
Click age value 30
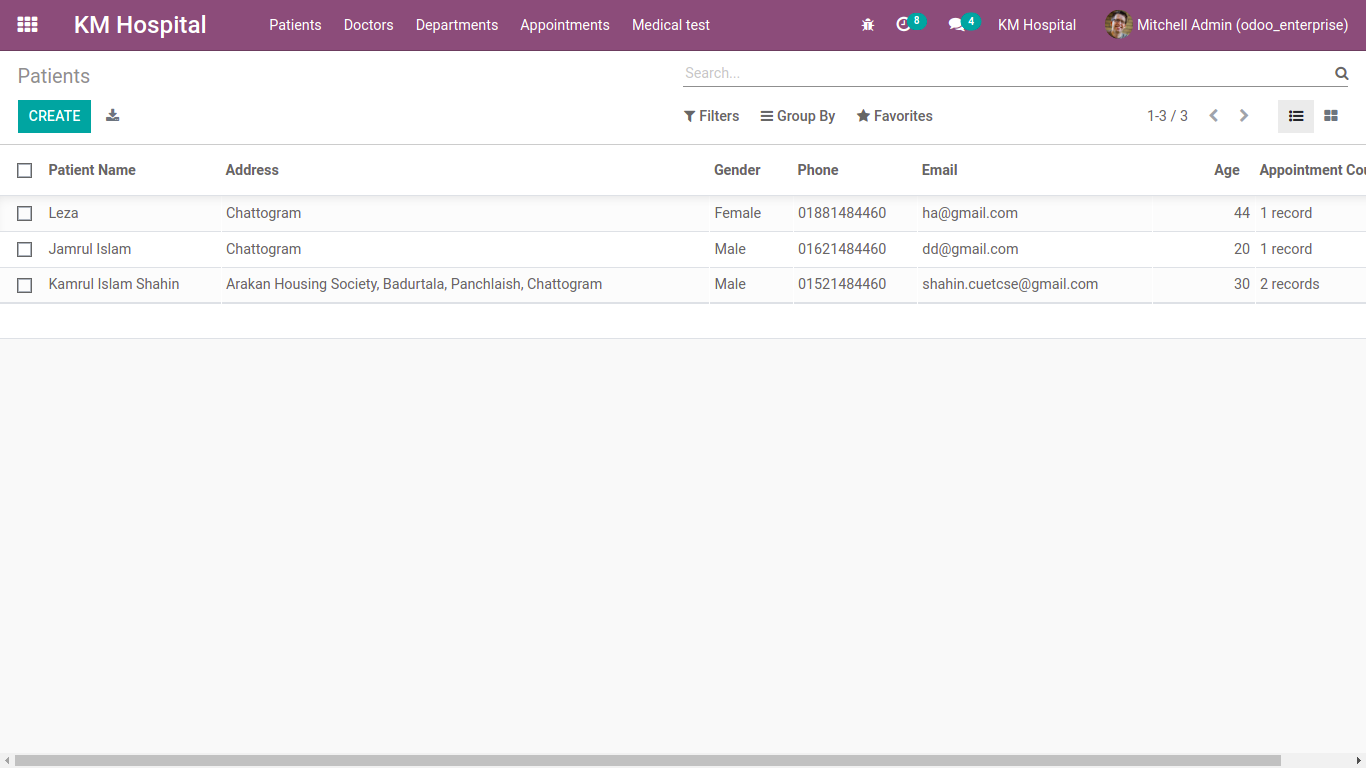[1242, 284]
